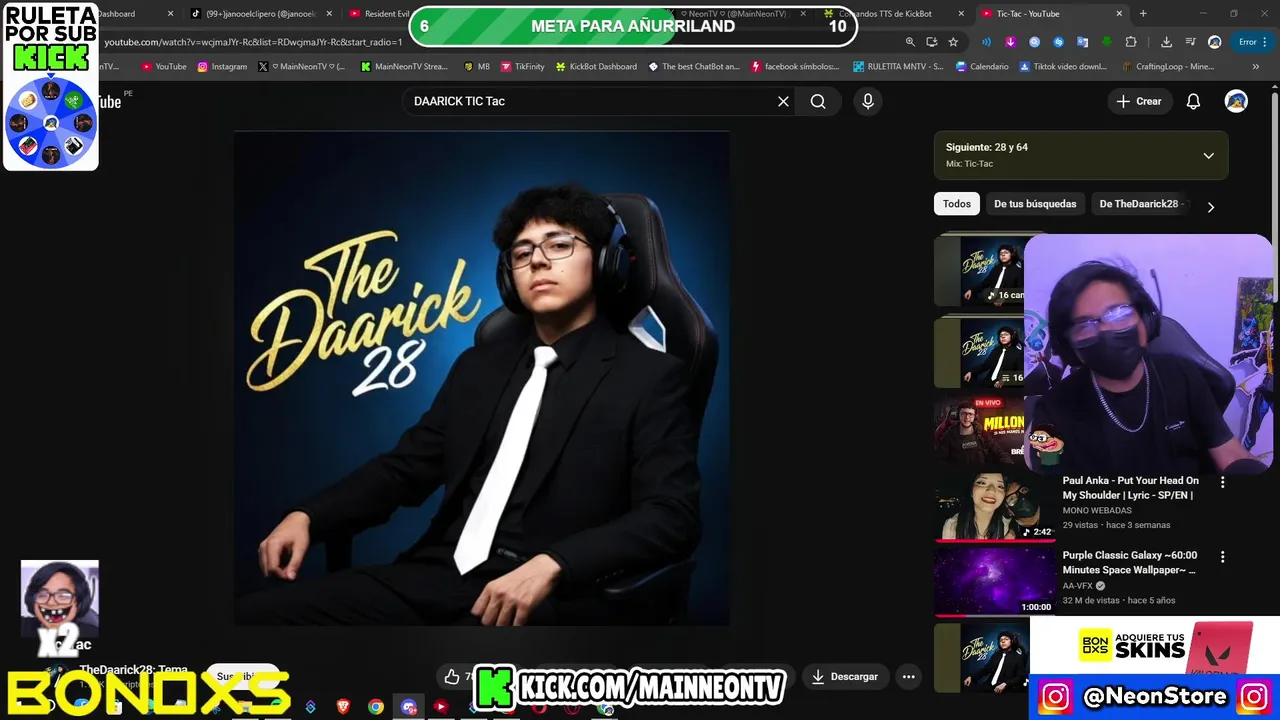Viewport: 1280px width, 720px height.
Task: Open Chrome in the taskbar
Action: click(375, 707)
